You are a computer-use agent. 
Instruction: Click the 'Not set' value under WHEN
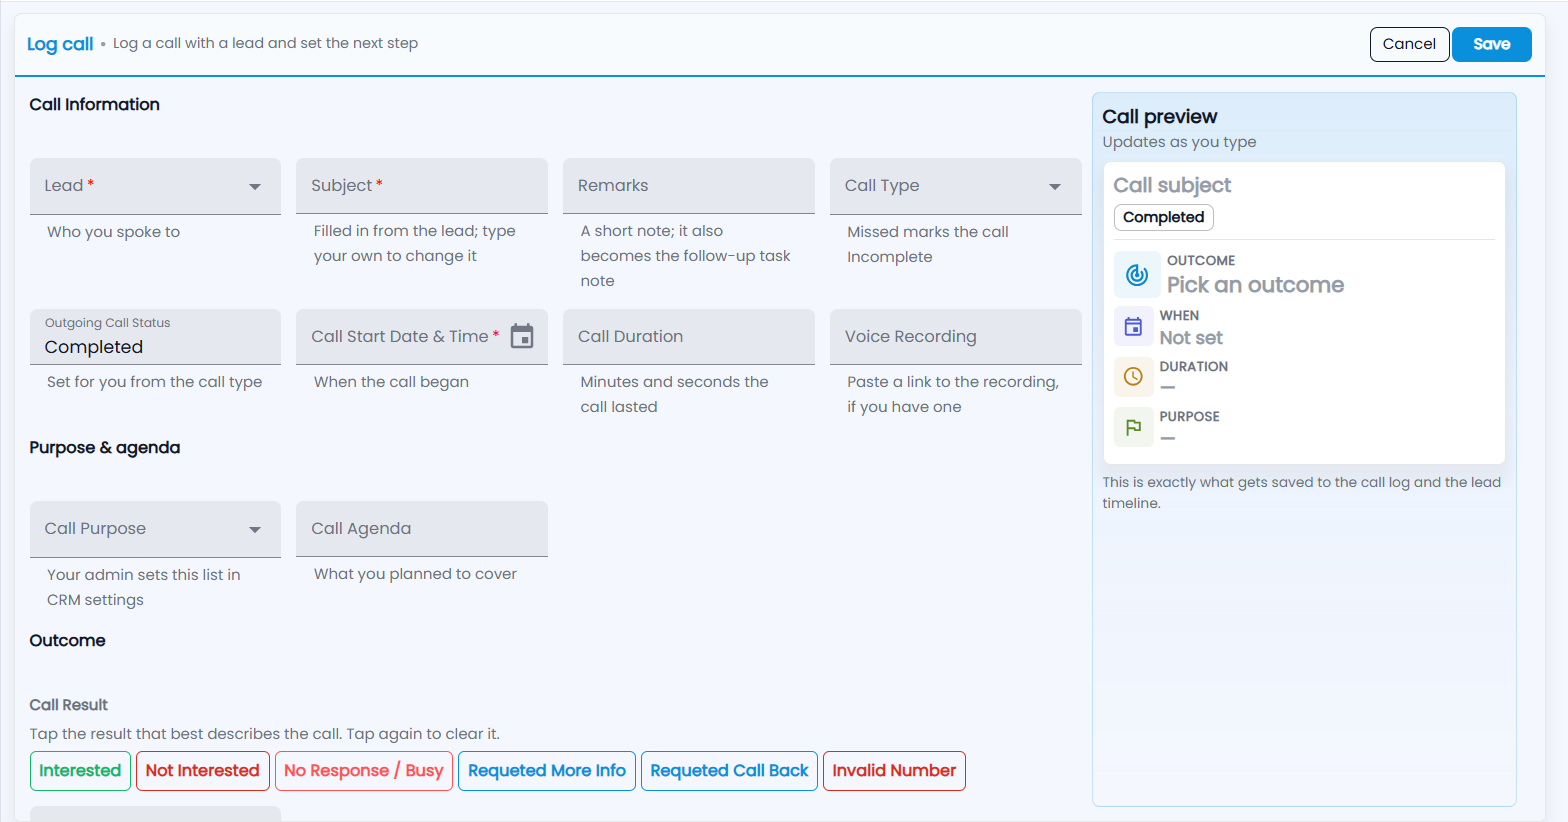click(1191, 338)
